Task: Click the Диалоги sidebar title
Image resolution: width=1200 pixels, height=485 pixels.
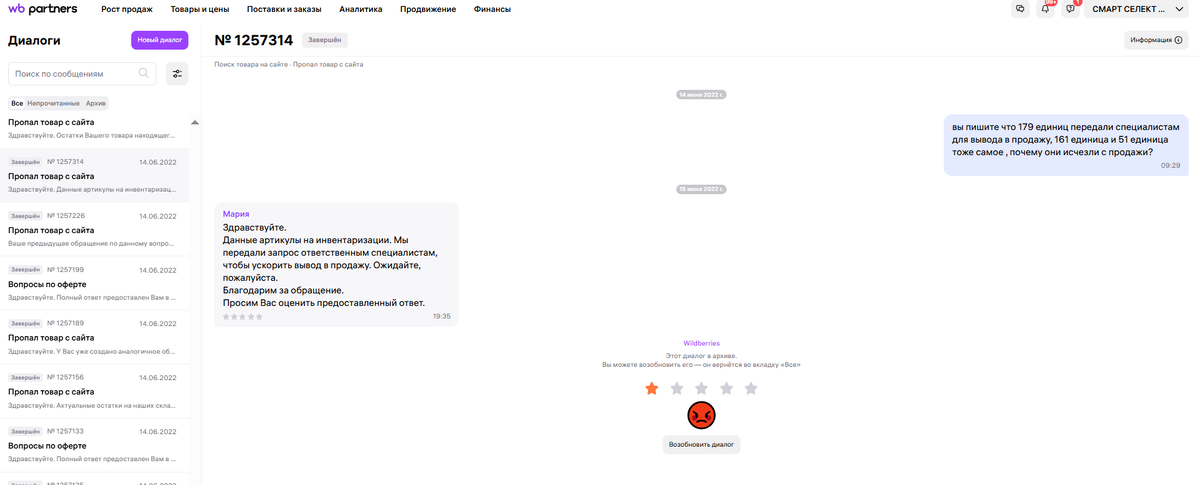Action: (x=34, y=41)
